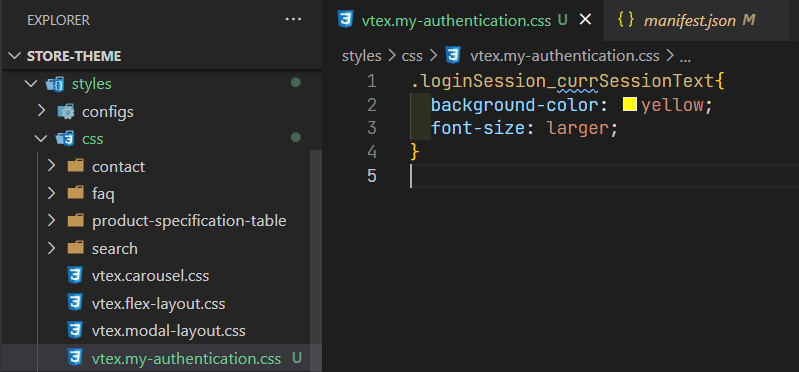Open the Explorer more actions ellipsis
Image resolution: width=799 pixels, height=372 pixels.
[x=293, y=20]
